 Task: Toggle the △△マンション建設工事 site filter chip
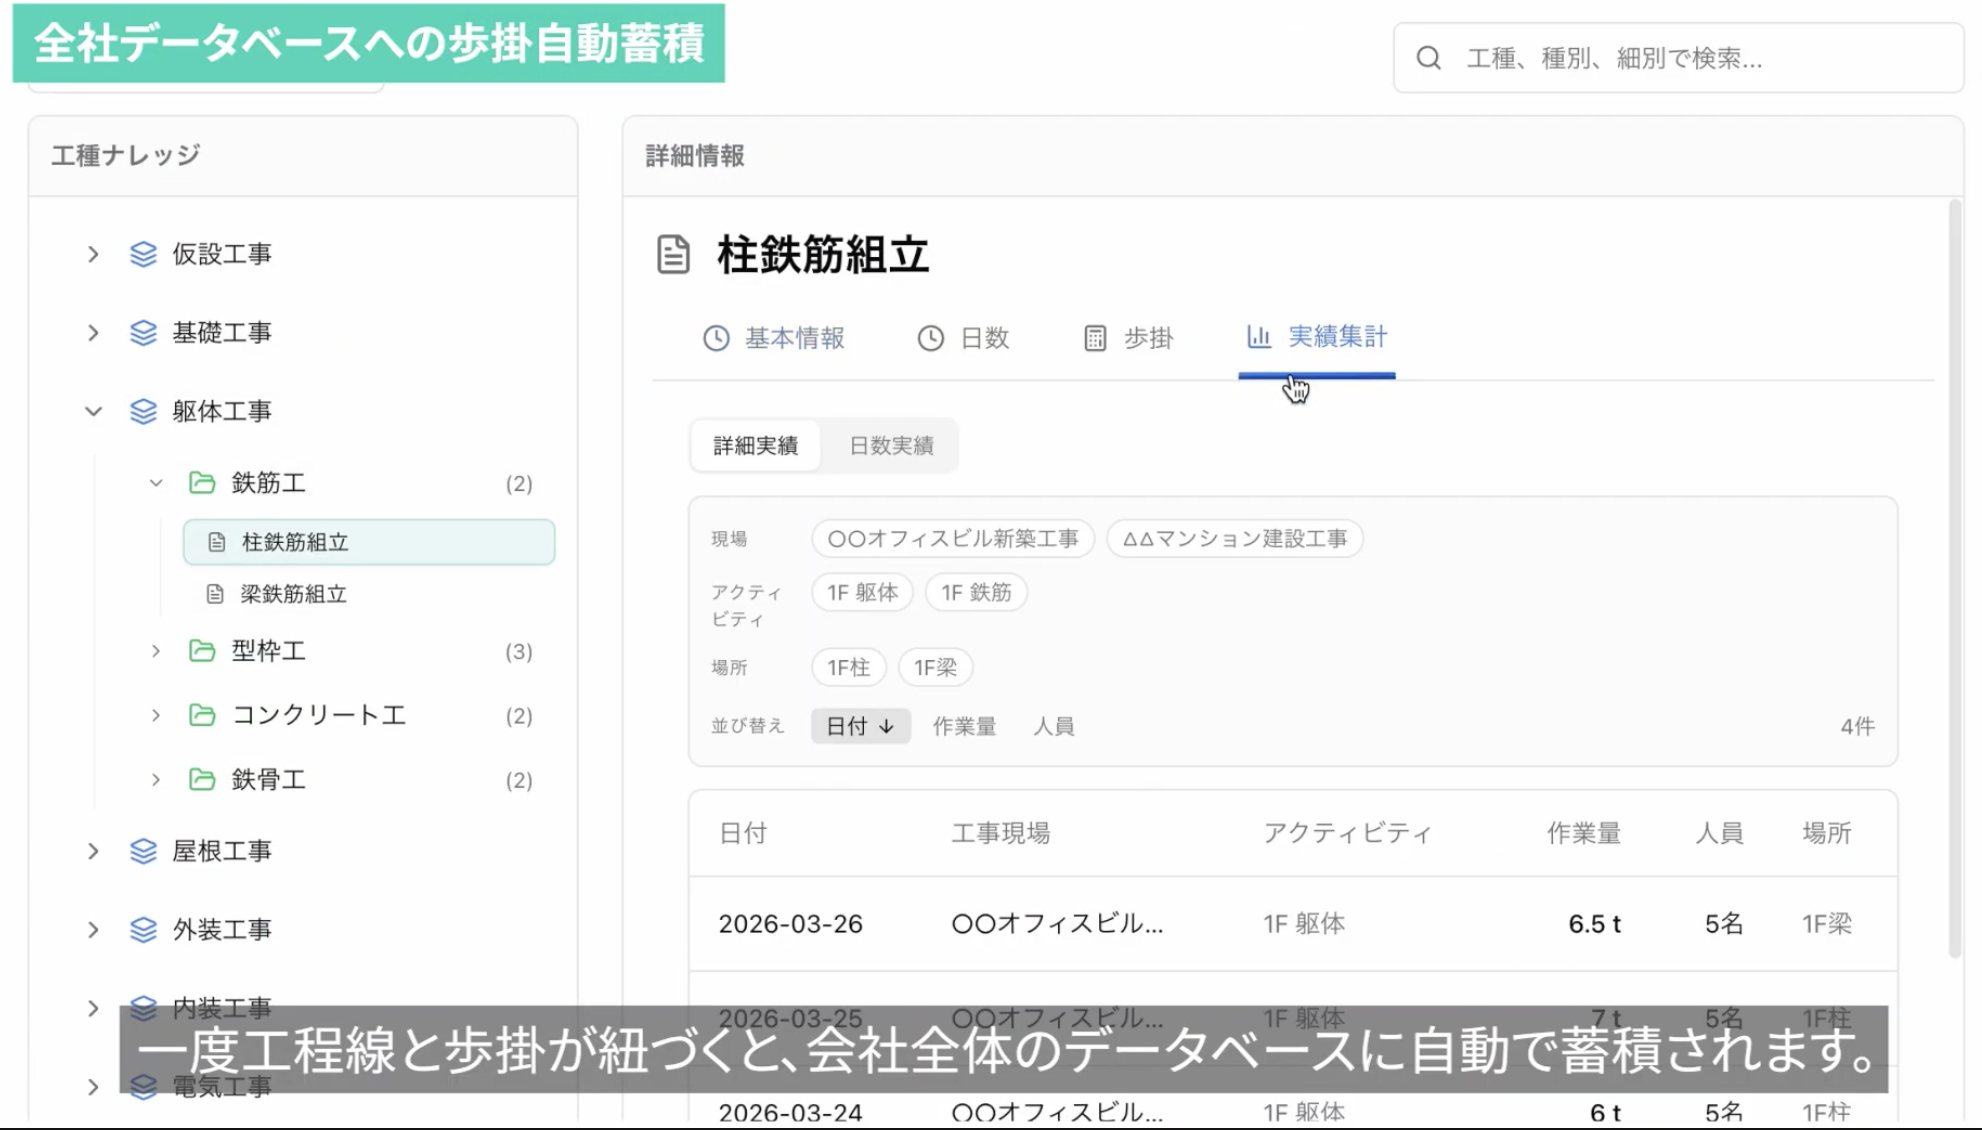(1235, 539)
